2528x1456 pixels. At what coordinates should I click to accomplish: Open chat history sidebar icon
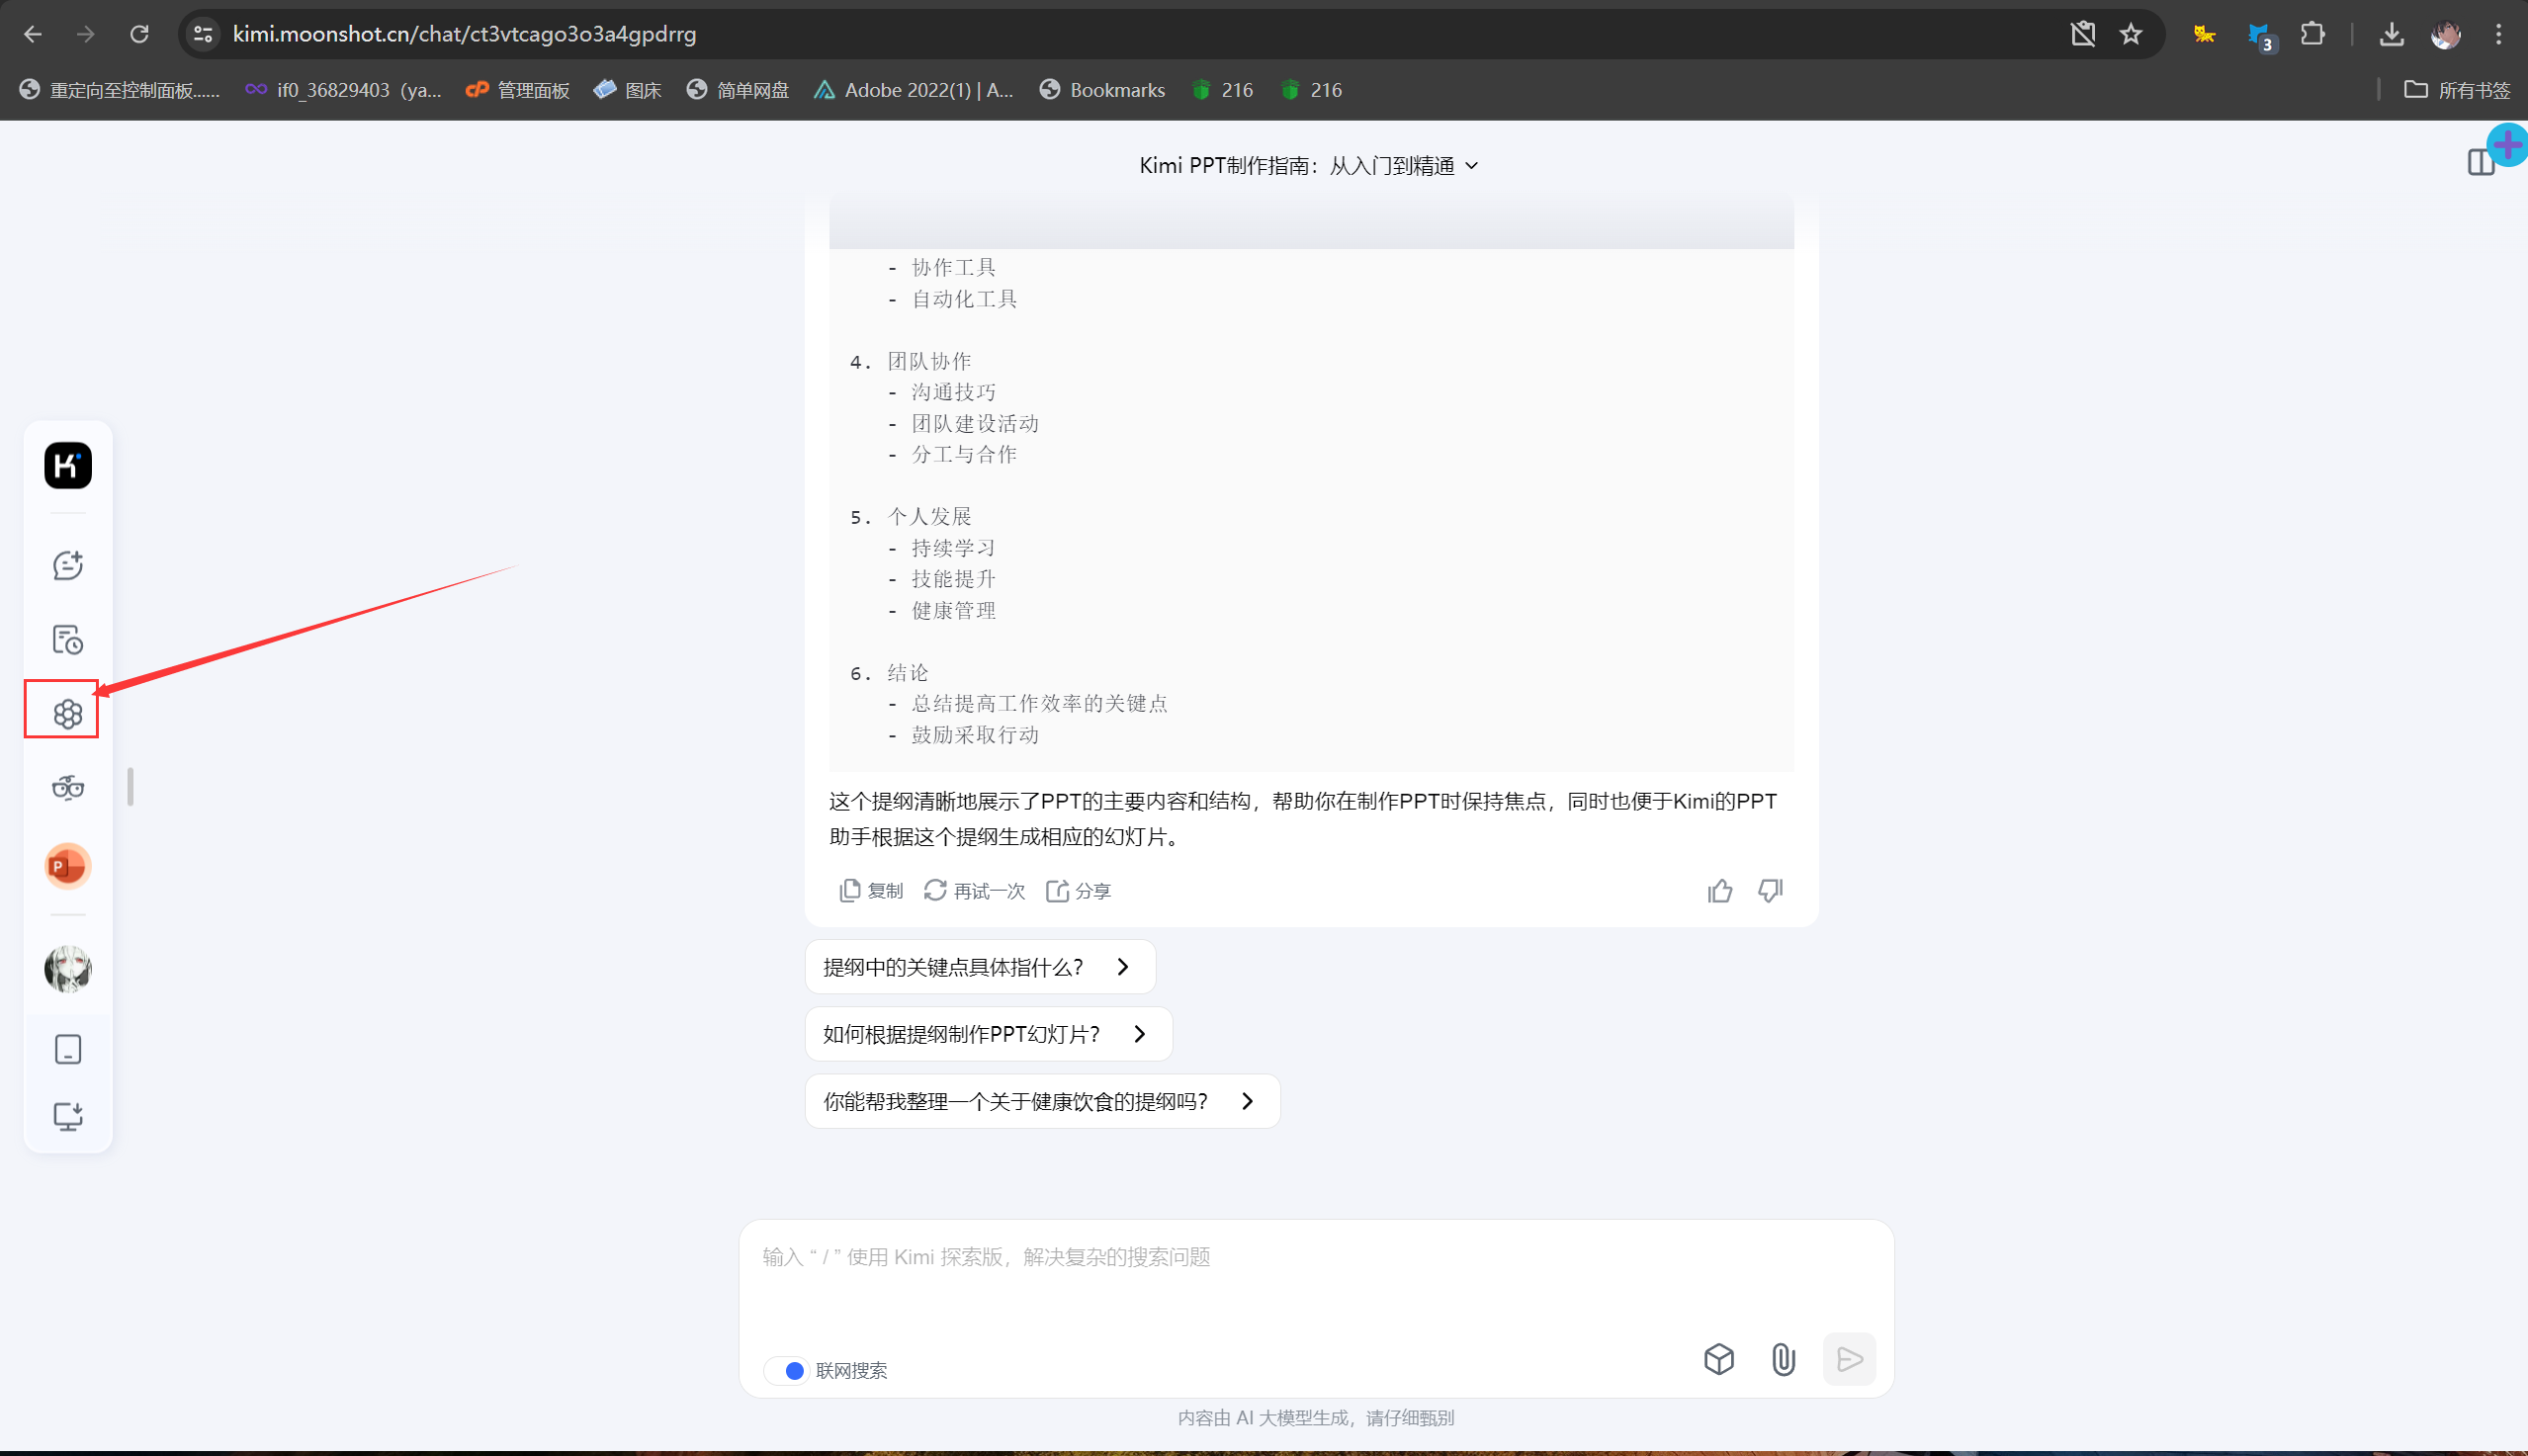click(x=68, y=639)
